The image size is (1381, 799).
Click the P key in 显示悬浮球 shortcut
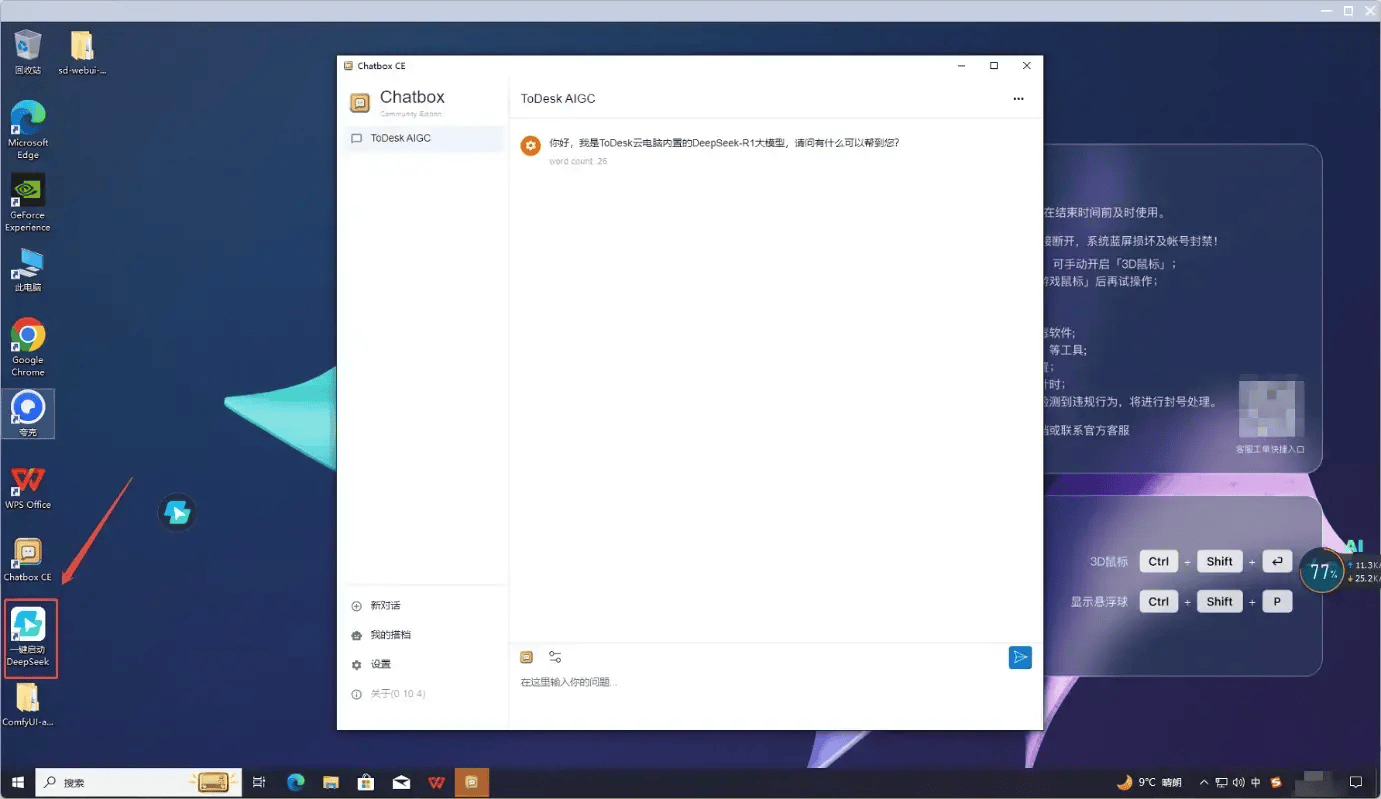click(x=1277, y=601)
